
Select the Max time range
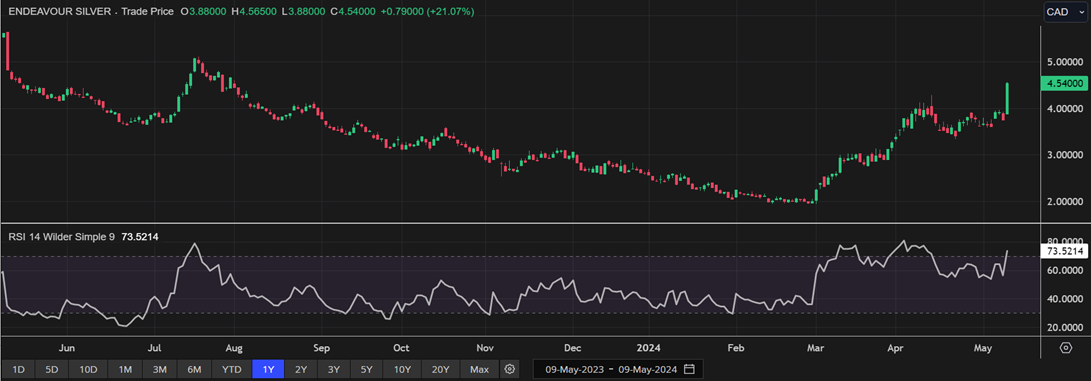pyautogui.click(x=479, y=369)
